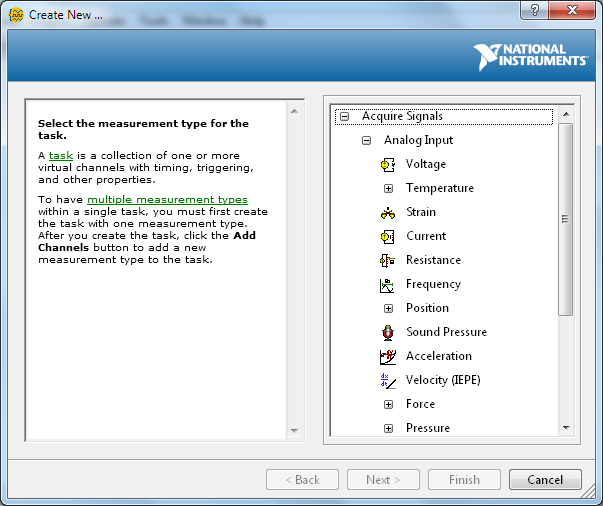Select the Resistance icon
The image size is (603, 506).
click(x=388, y=260)
